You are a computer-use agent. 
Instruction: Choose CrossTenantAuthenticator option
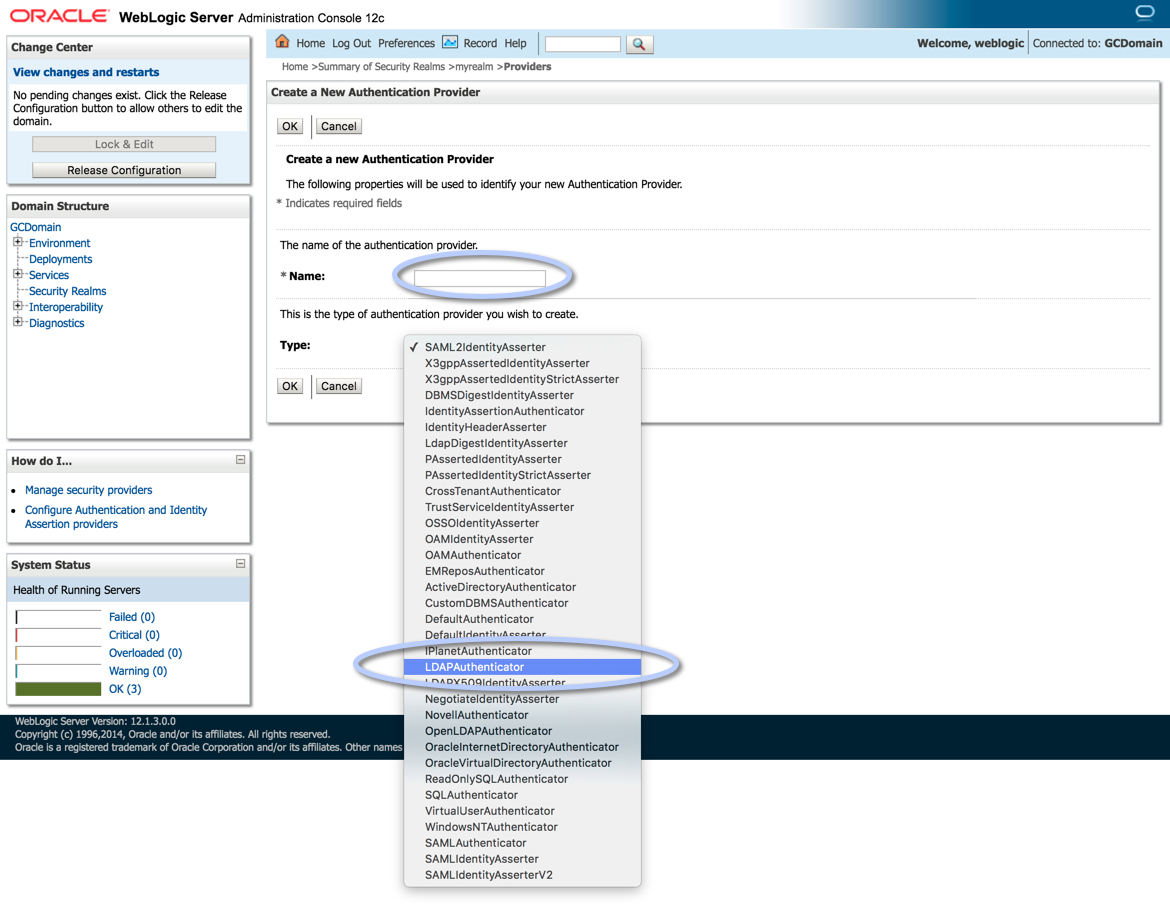(522, 492)
